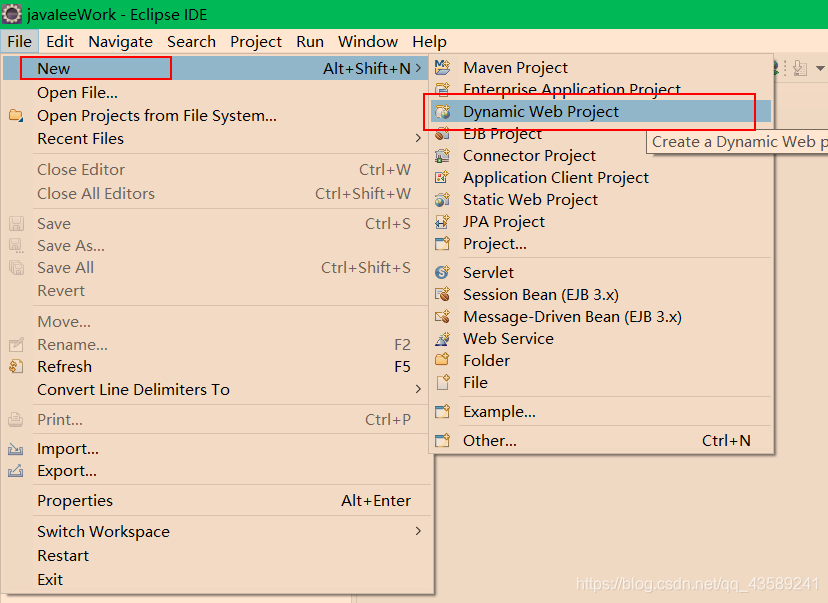Image resolution: width=828 pixels, height=603 pixels.
Task: Select Restart from File menu
Action: click(x=216, y=555)
